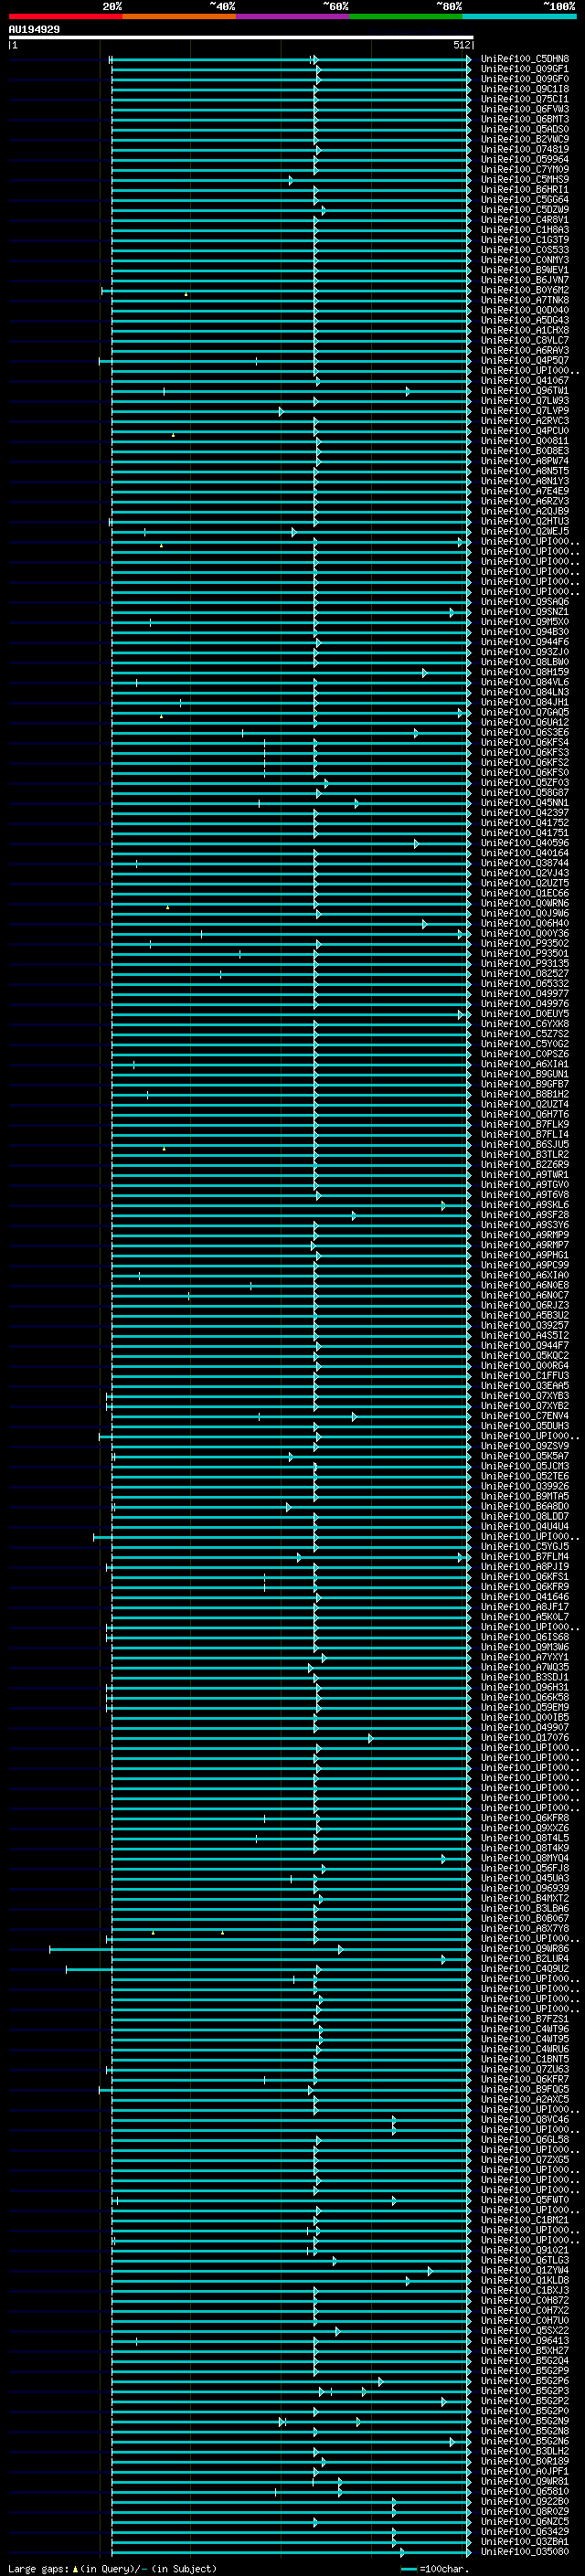
Task: Click the Large gaps legend text
Action: 112,2568
